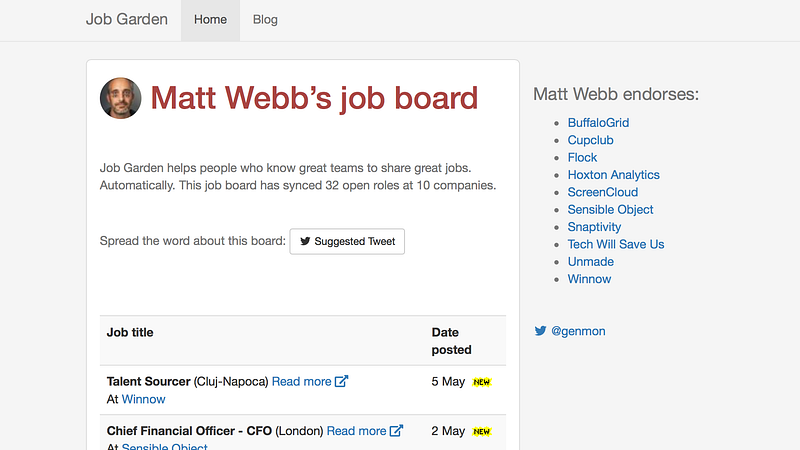
Task: Click Read more for Chief Financial Officer
Action: pos(356,431)
